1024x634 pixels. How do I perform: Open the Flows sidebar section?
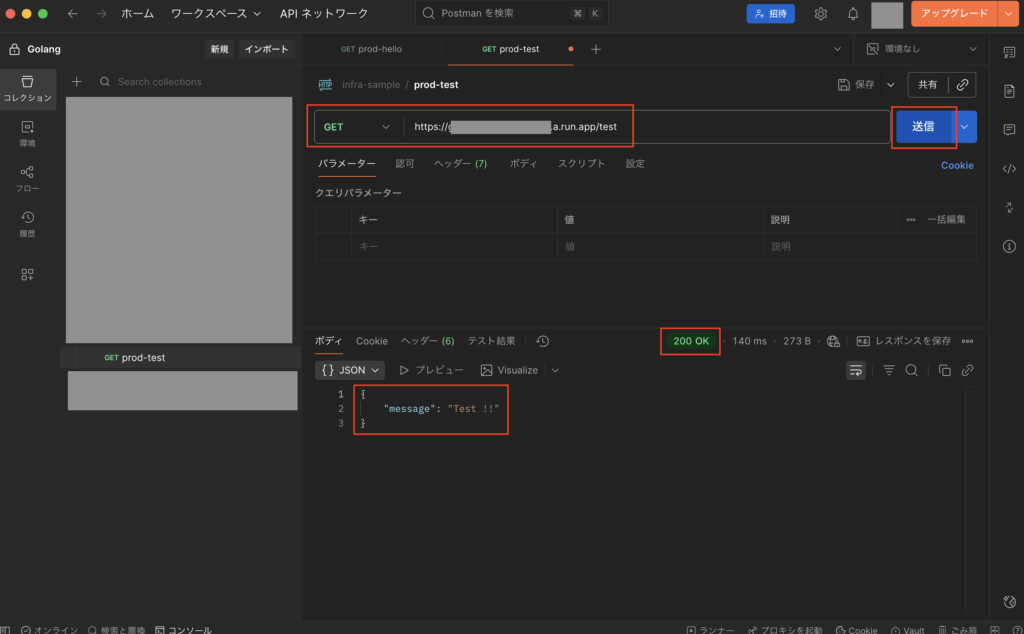(x=27, y=178)
